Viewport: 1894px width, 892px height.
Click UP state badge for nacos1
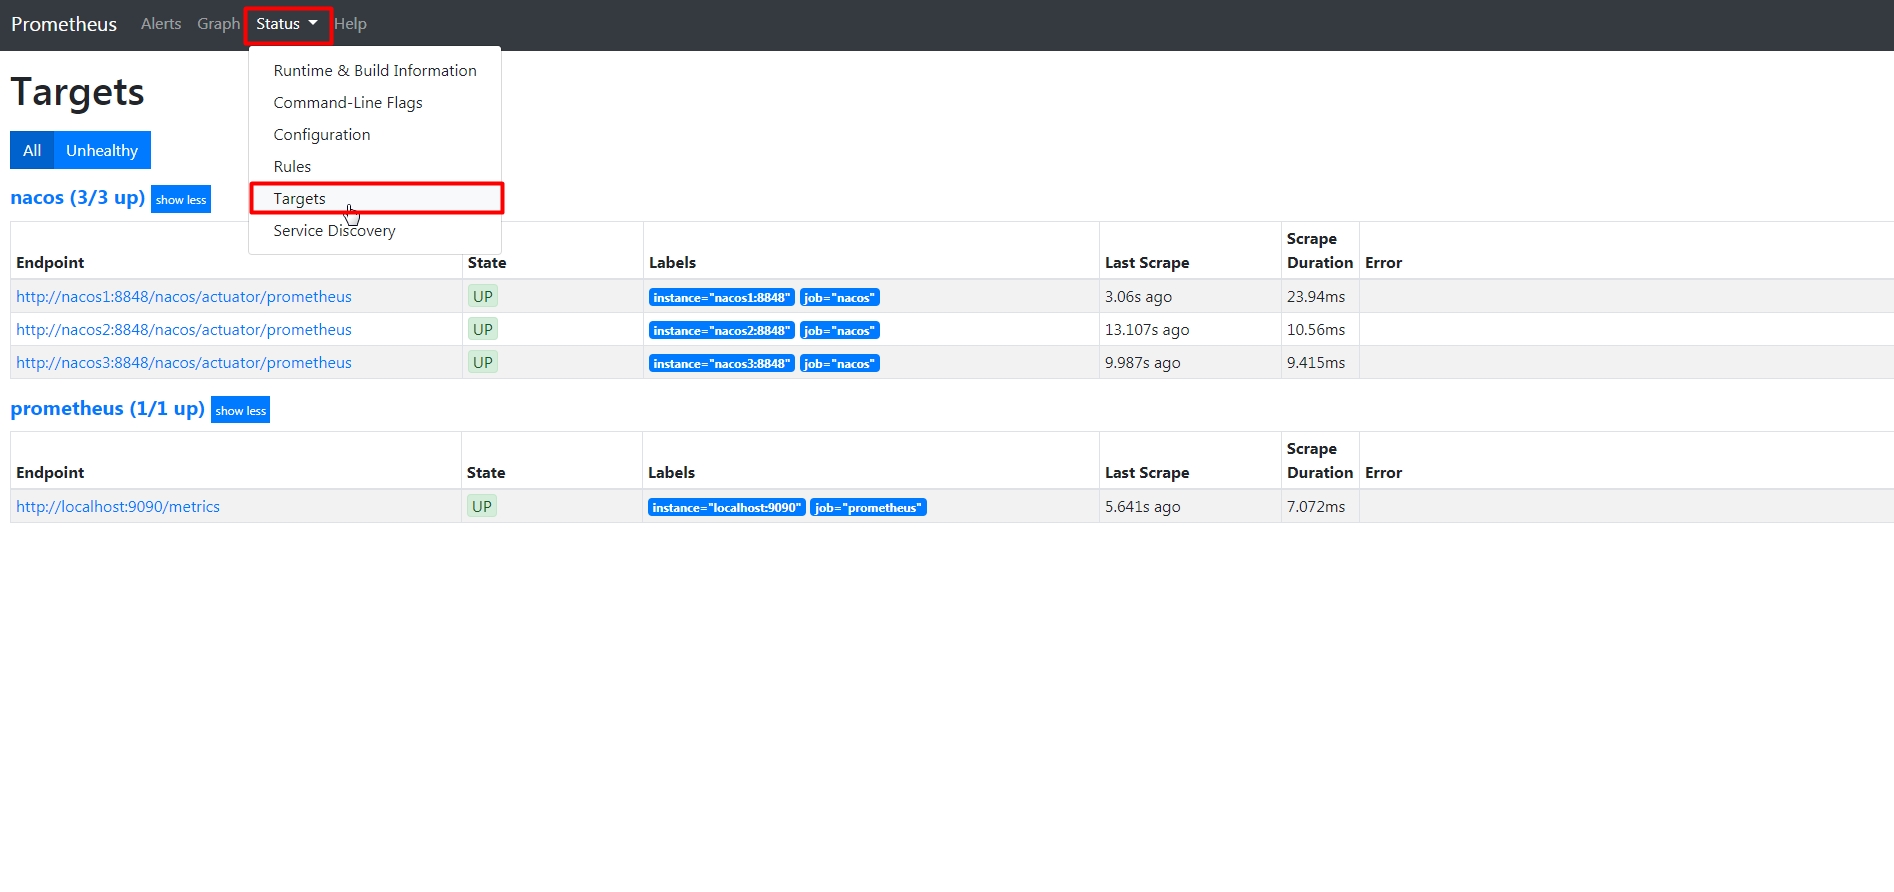483,296
